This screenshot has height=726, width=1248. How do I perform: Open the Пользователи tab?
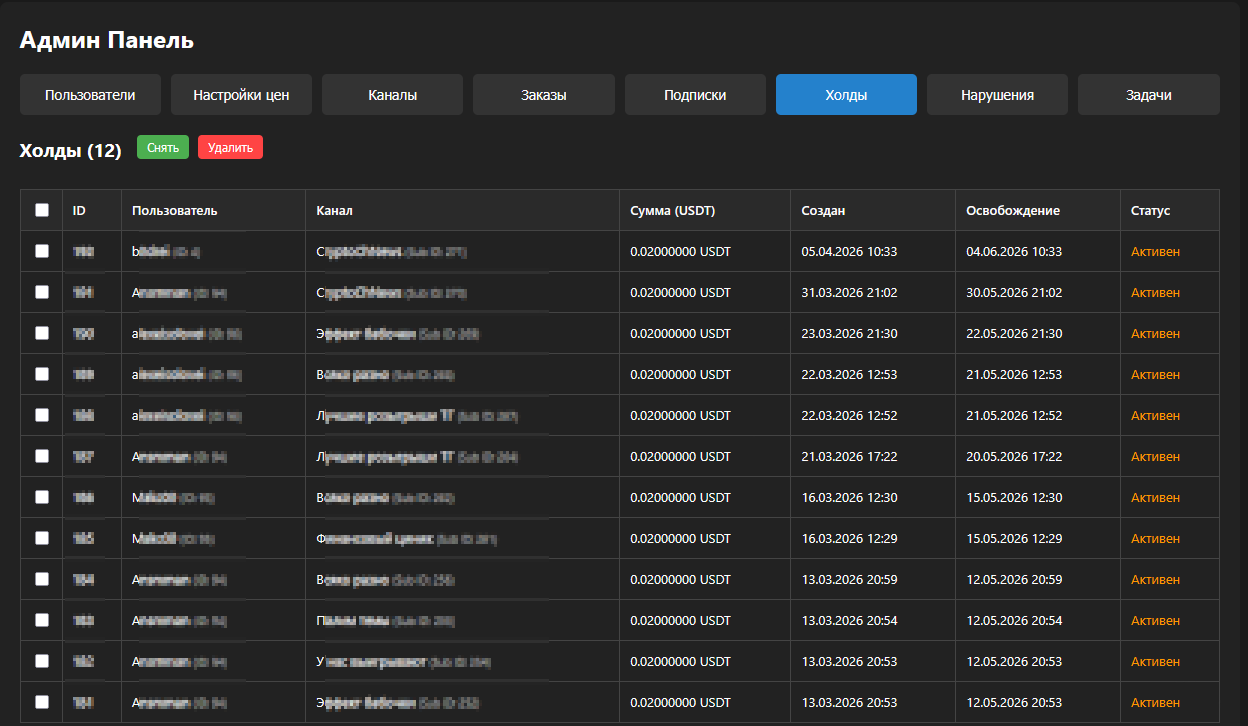[90, 95]
